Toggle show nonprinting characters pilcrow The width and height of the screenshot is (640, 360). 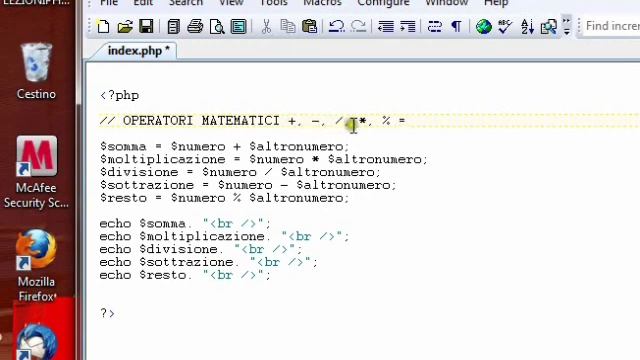[456, 27]
